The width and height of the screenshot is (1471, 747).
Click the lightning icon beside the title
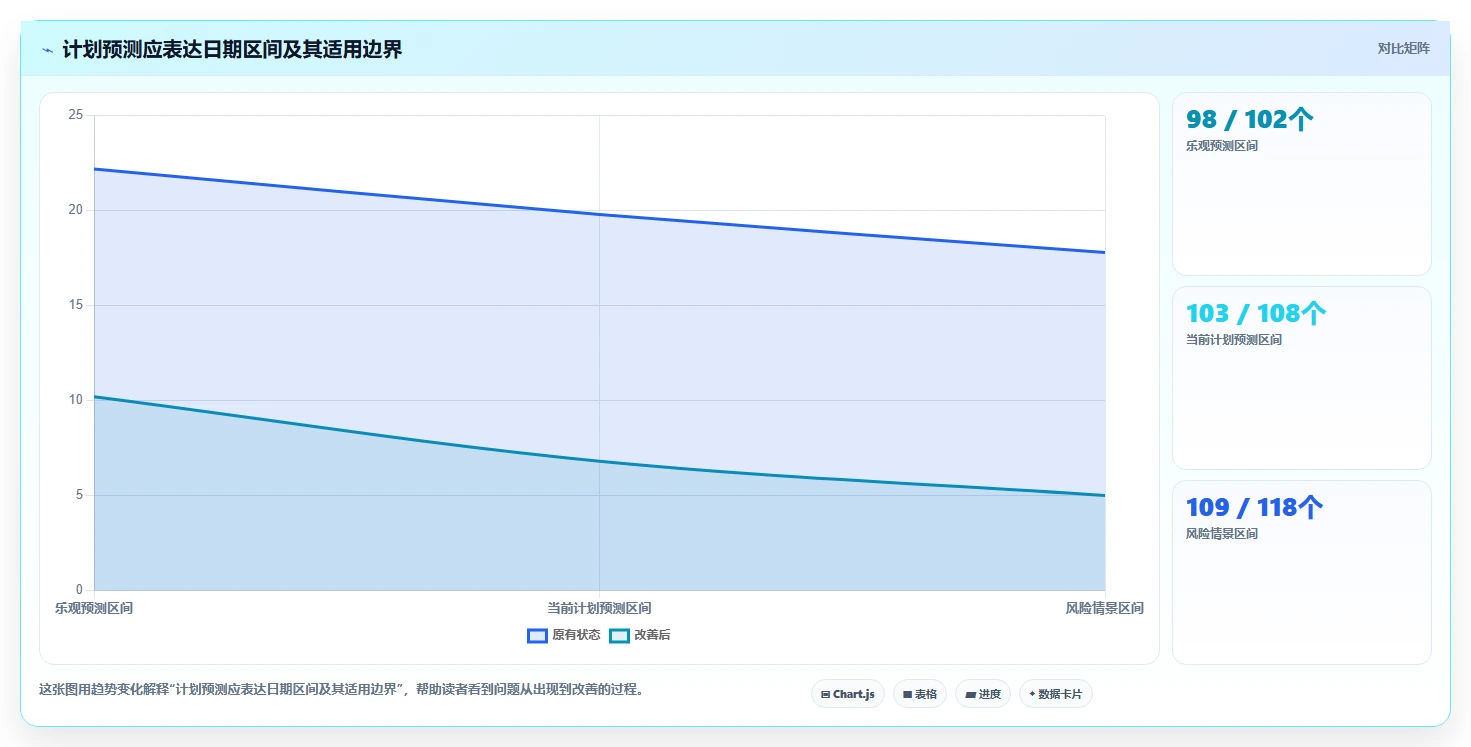(x=47, y=50)
